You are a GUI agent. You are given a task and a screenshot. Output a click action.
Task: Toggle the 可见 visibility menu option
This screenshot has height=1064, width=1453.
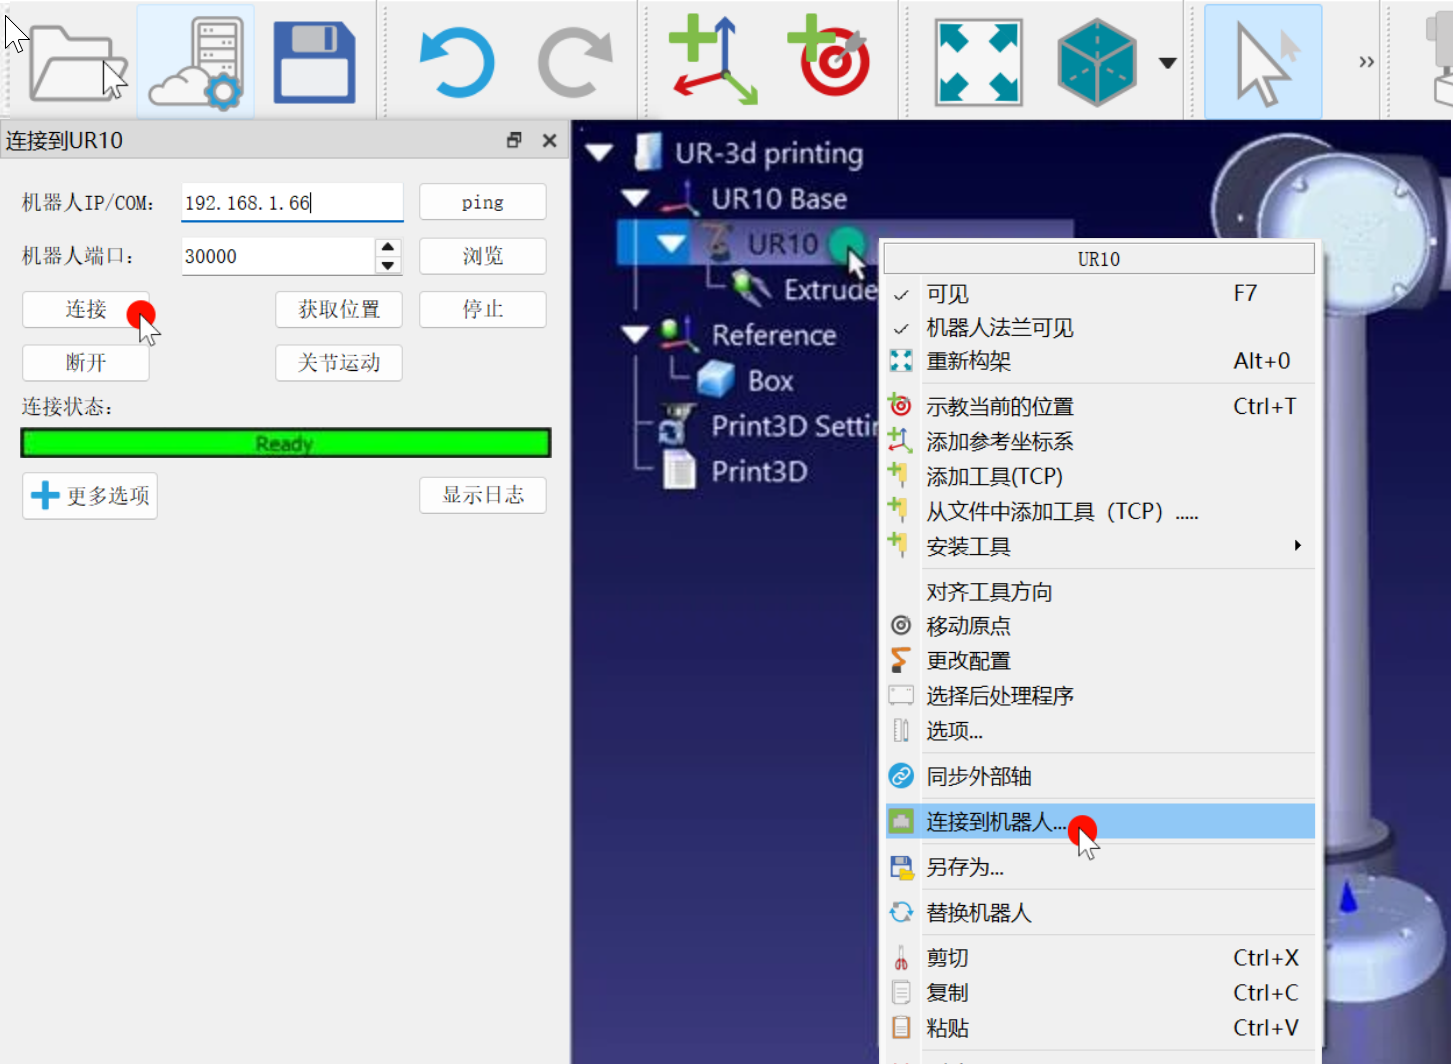pos(947,294)
